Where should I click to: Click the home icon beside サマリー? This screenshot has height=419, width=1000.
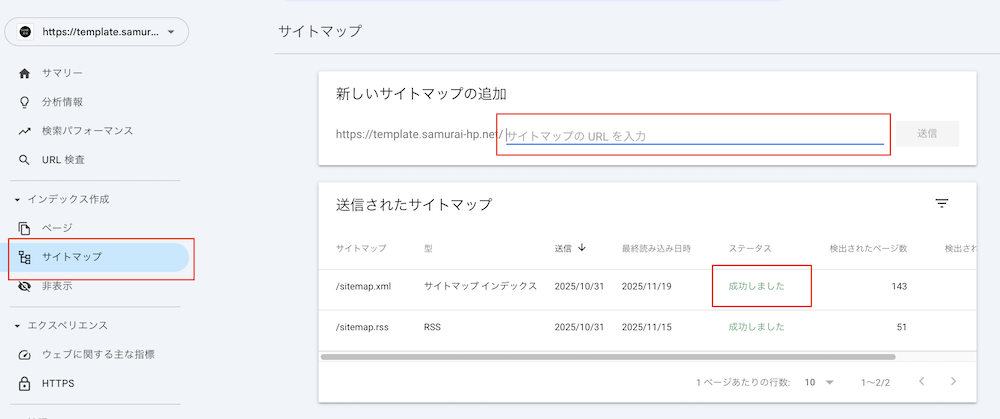[25, 73]
